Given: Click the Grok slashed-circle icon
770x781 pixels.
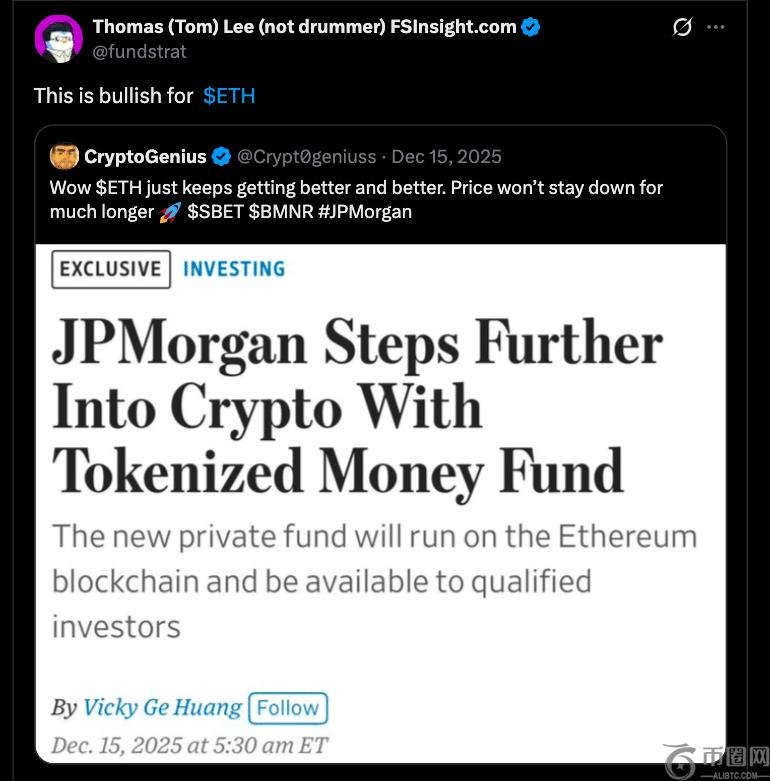Looking at the screenshot, I should (x=682, y=28).
